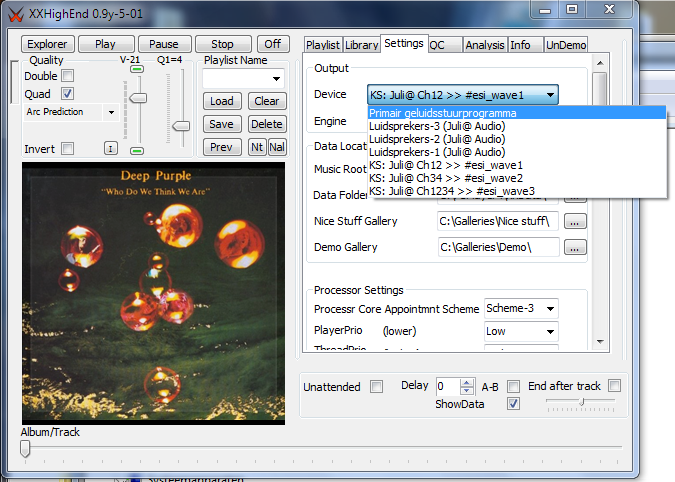Select KS: Juli@ Ch12 >> #esi_wave1 list entry

tap(517, 165)
